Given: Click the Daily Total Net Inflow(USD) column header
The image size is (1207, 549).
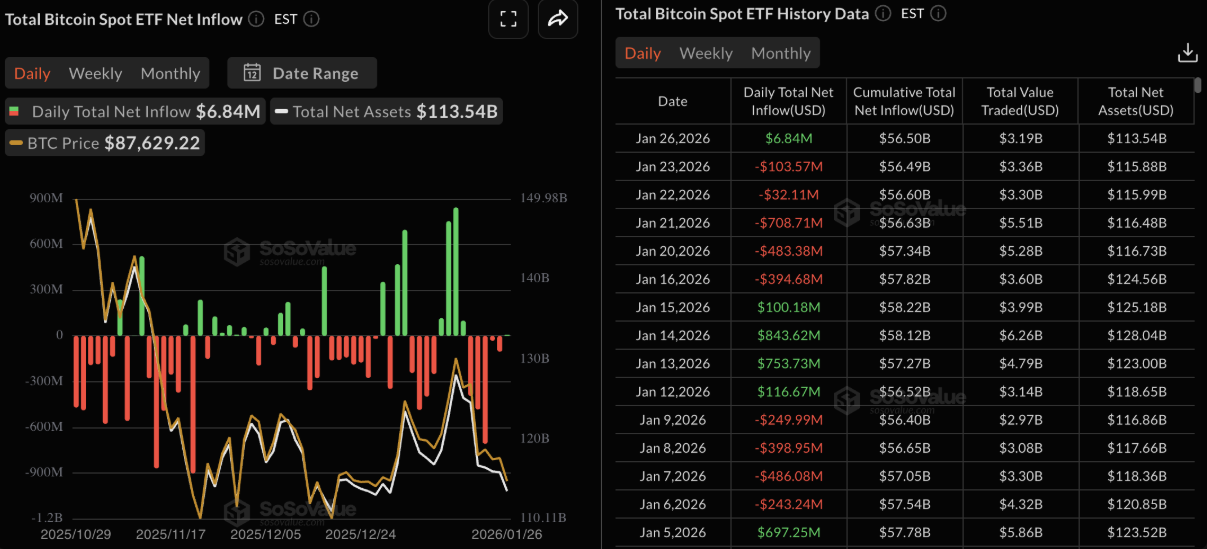Looking at the screenshot, I should 791,101.
